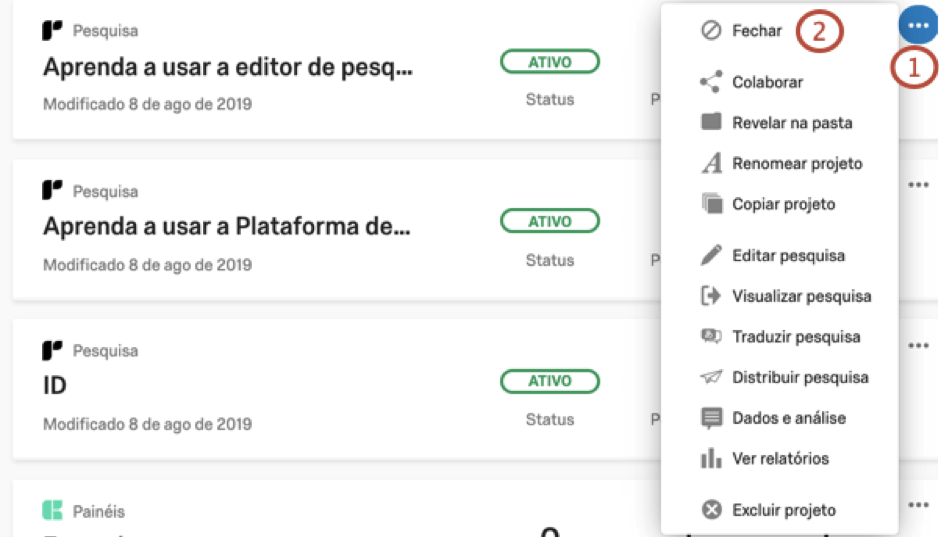Screen dimensions: 939x537
Task: Select Revelar na pasta option
Action: point(792,123)
